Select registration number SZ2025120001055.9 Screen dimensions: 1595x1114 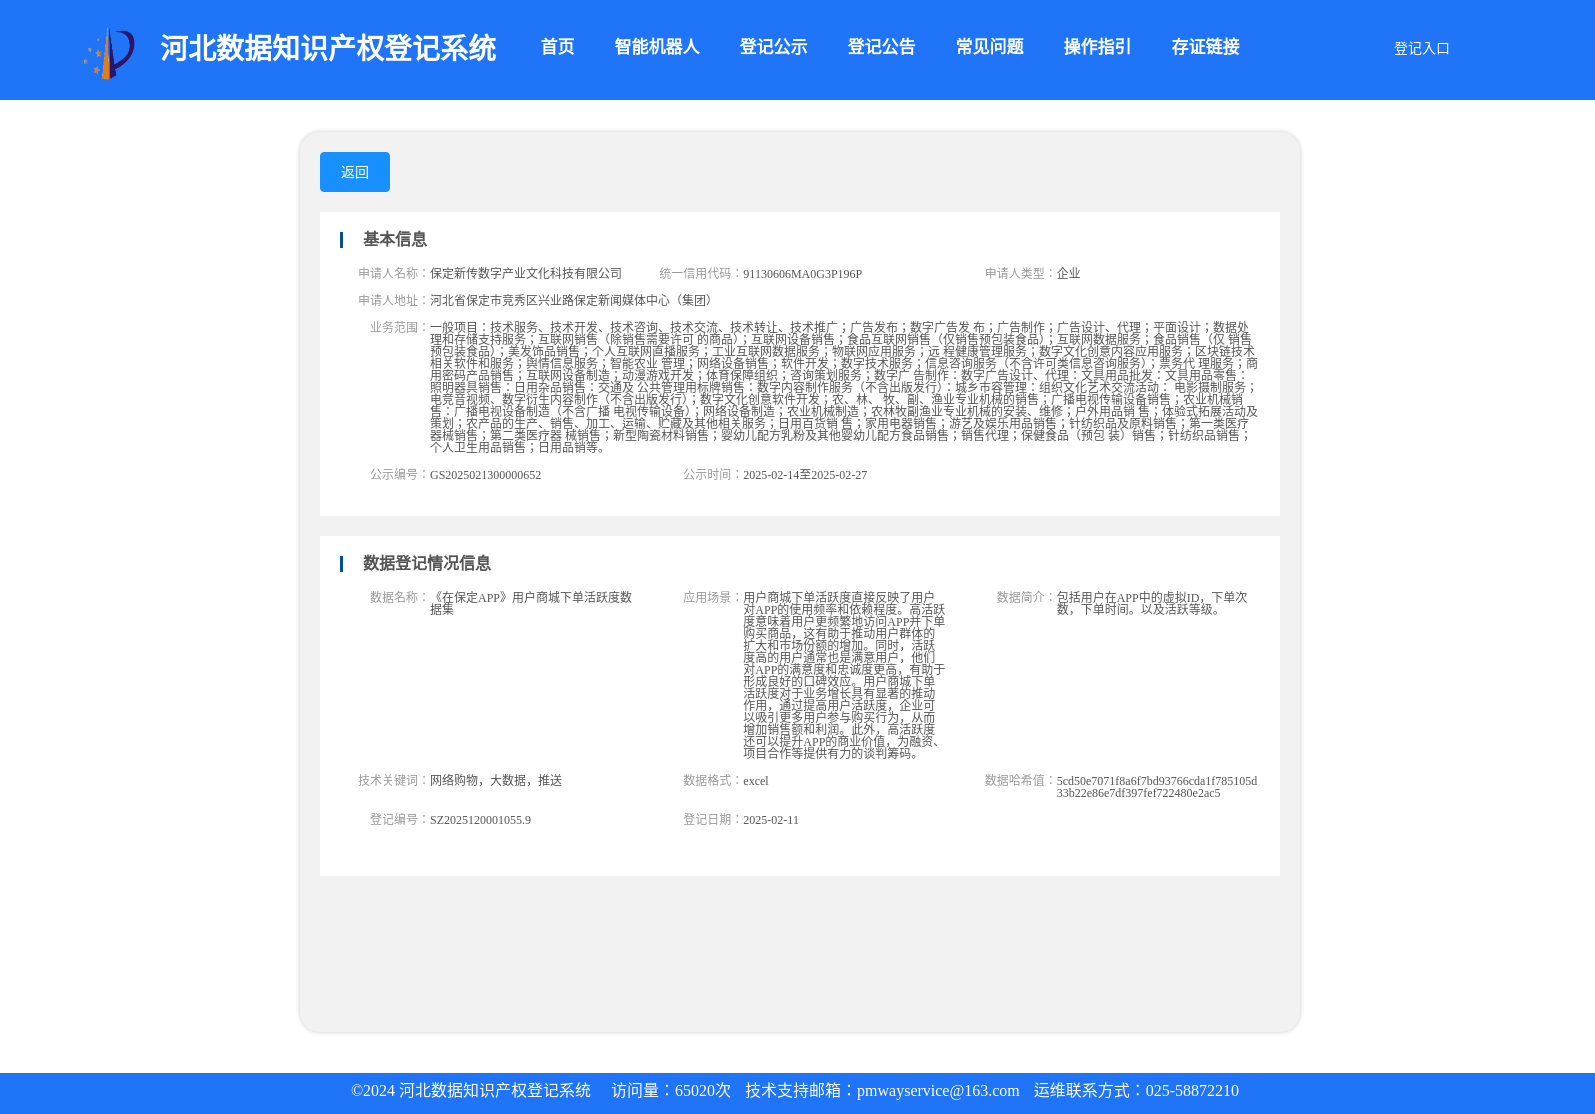click(480, 820)
